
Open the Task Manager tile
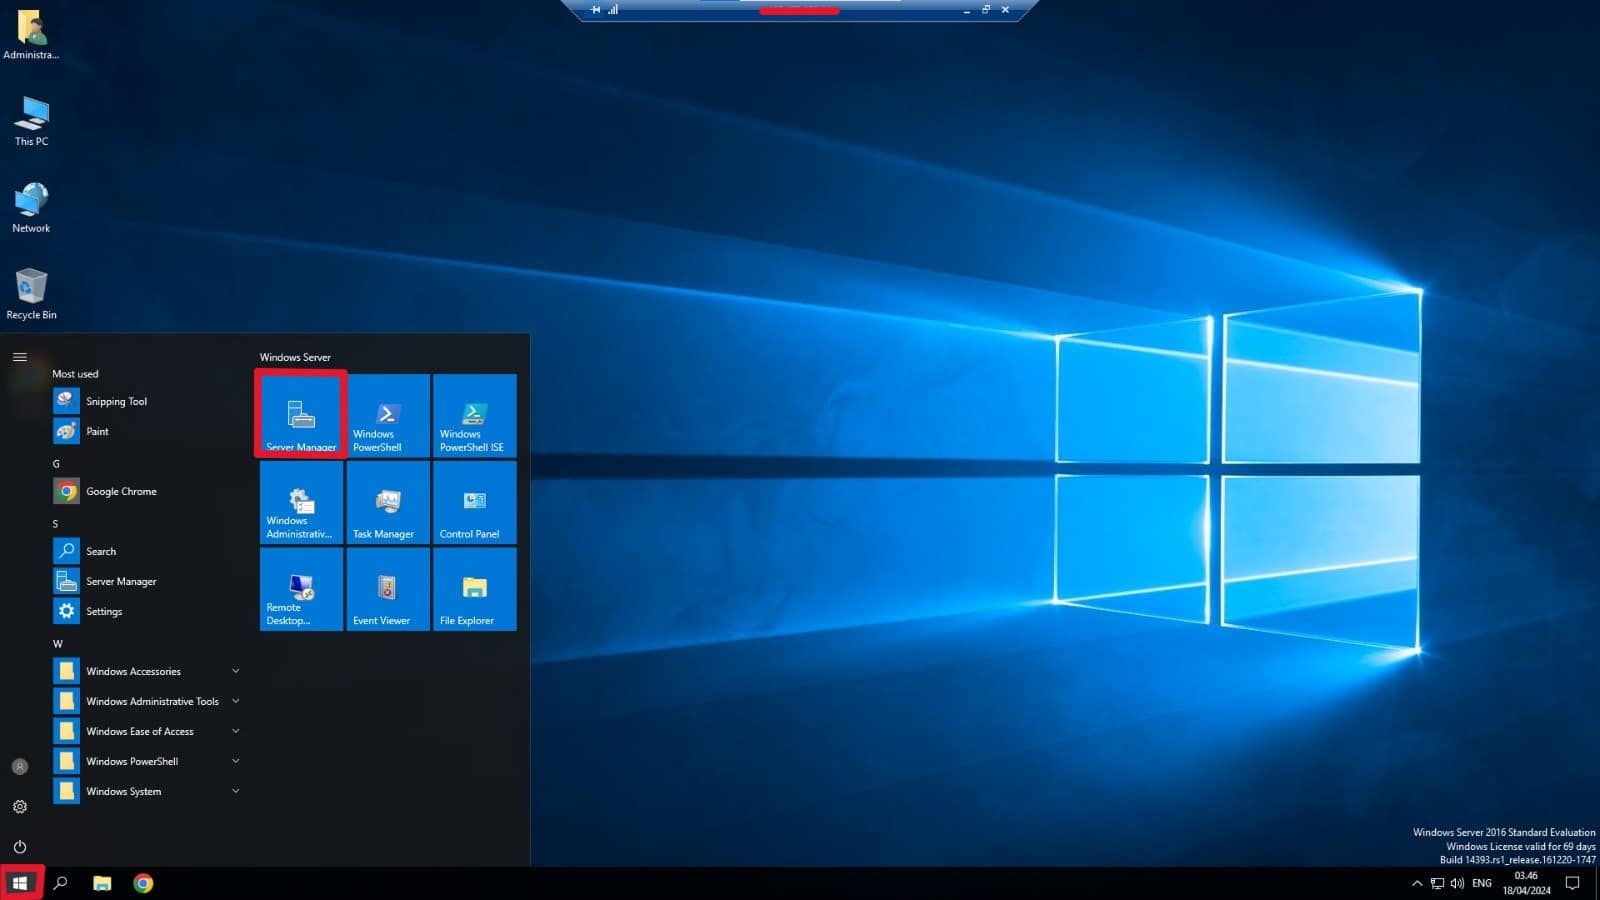(x=388, y=502)
